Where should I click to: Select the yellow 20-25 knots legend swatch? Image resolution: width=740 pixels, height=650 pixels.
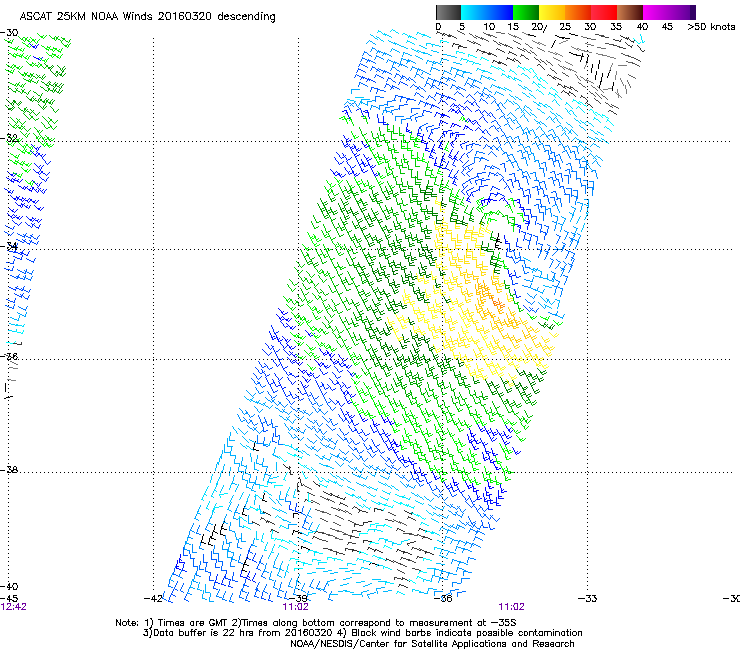(x=552, y=12)
